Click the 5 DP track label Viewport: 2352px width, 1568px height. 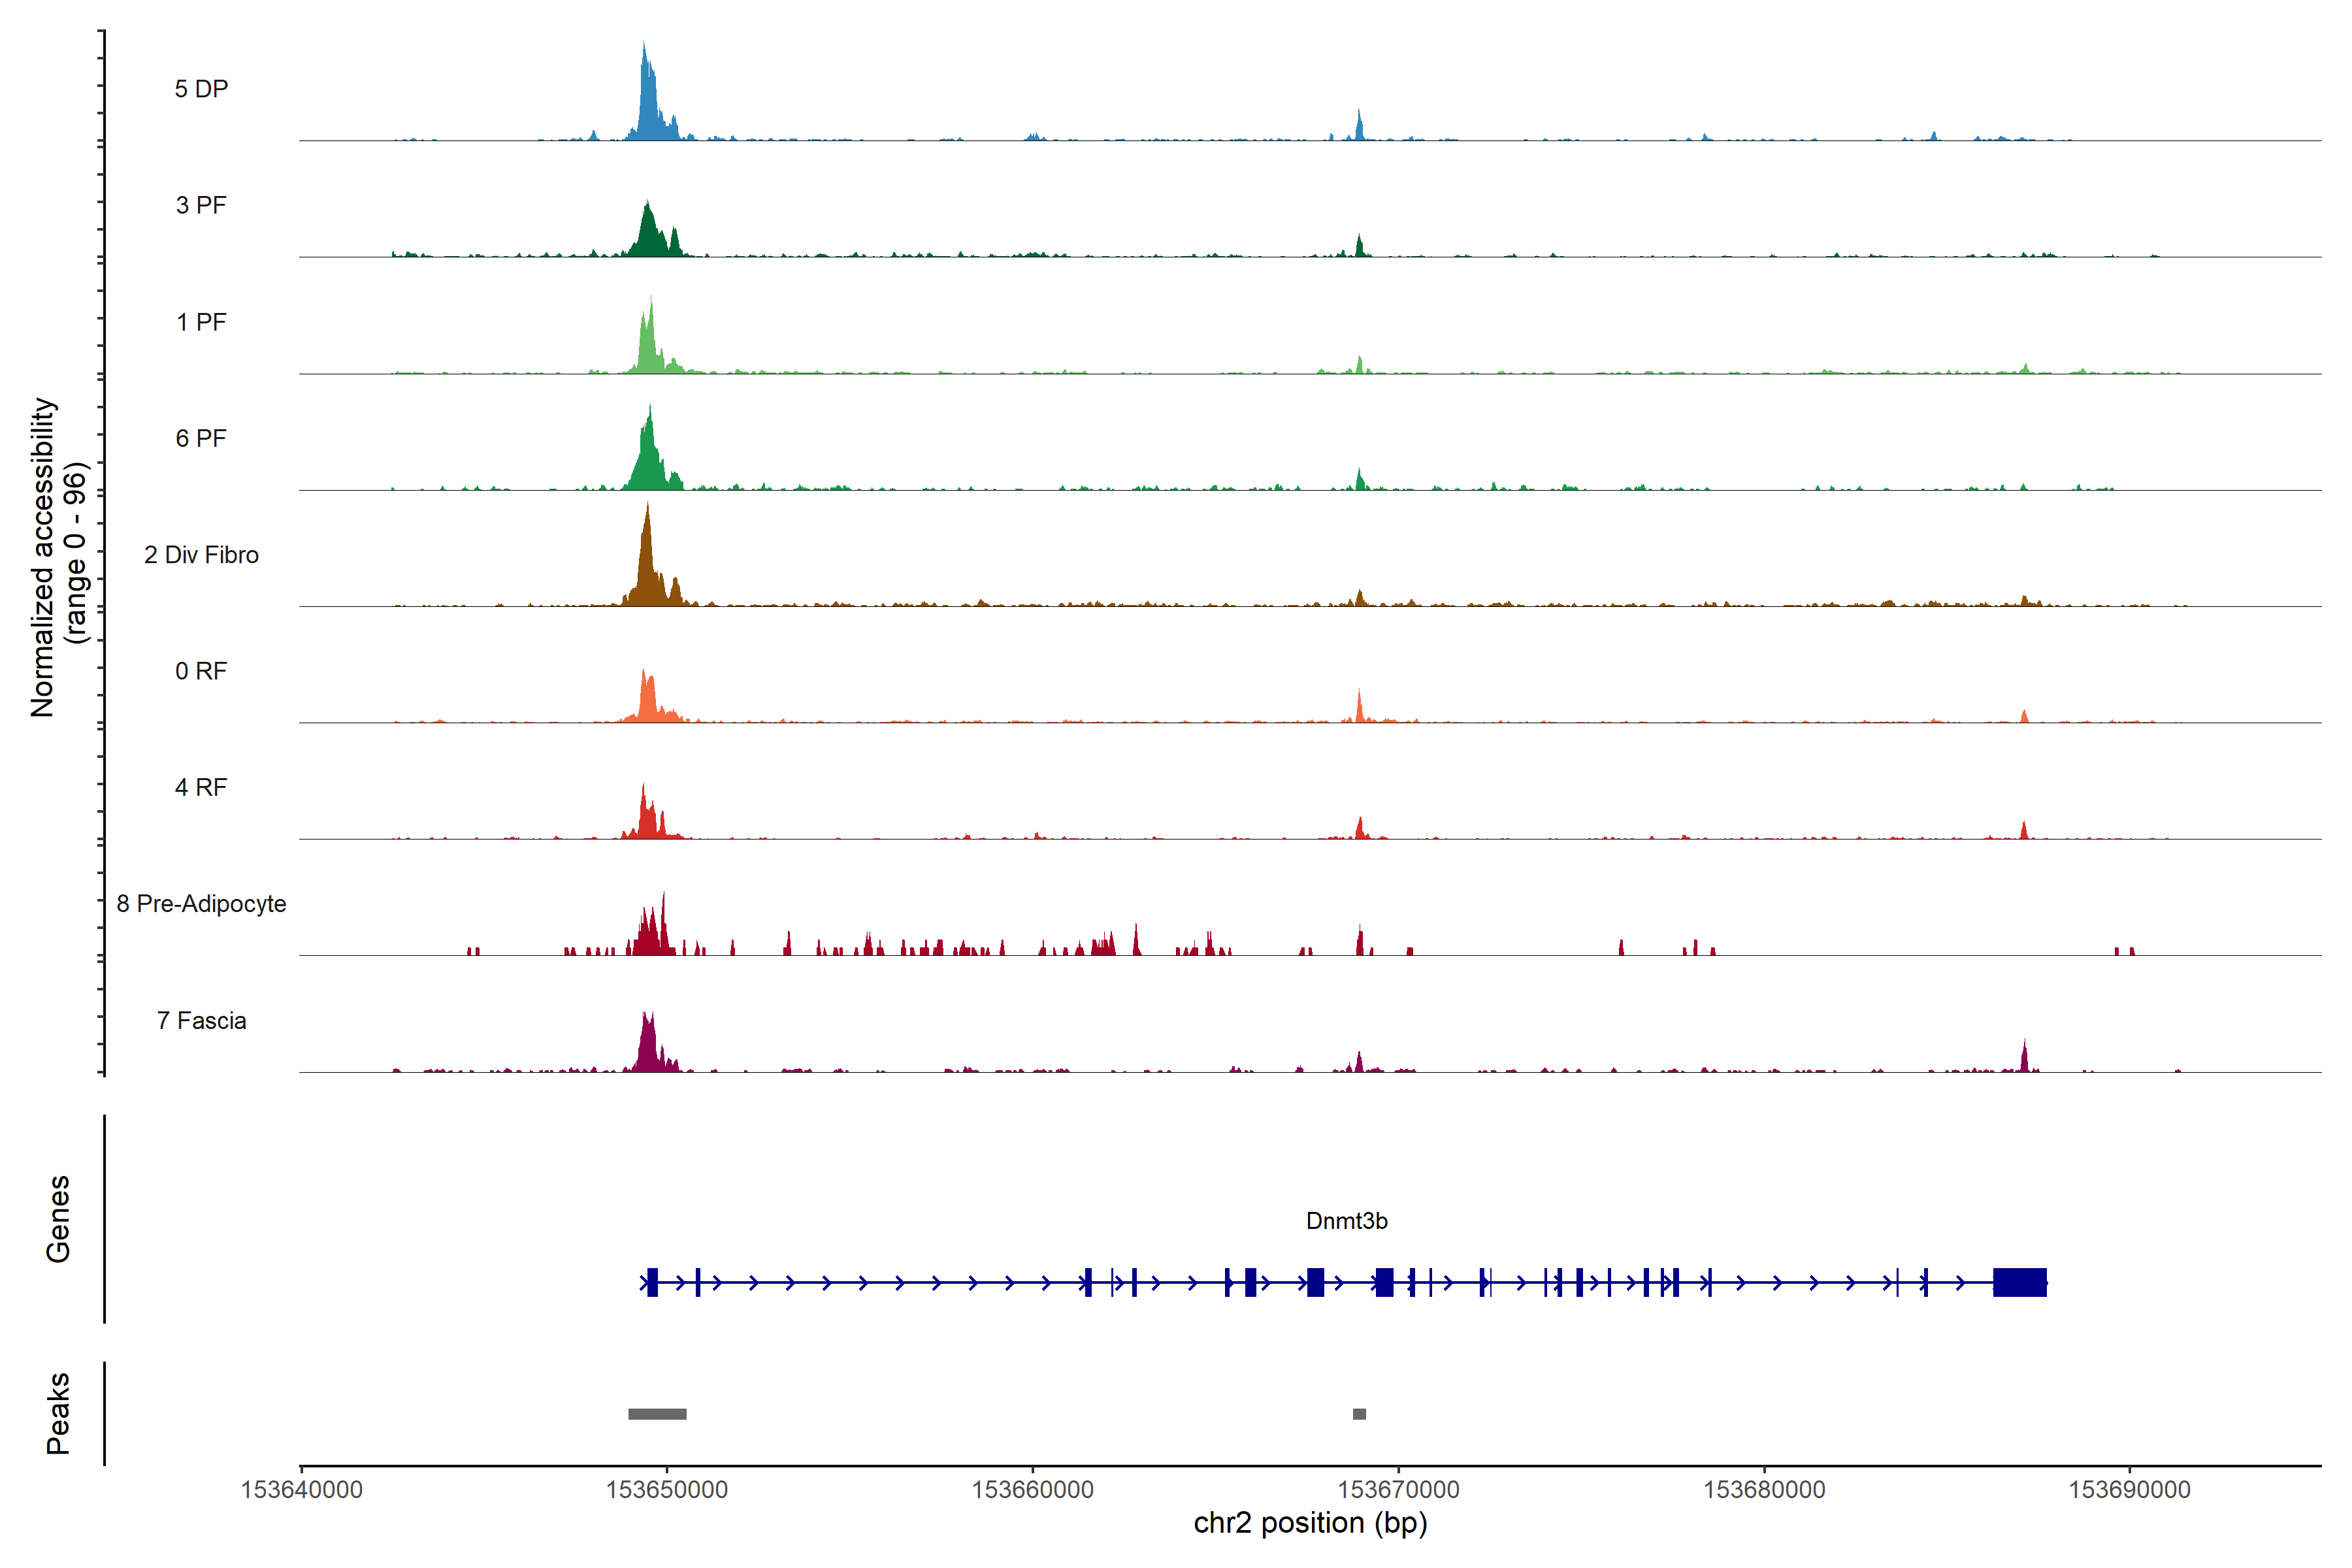point(201,89)
